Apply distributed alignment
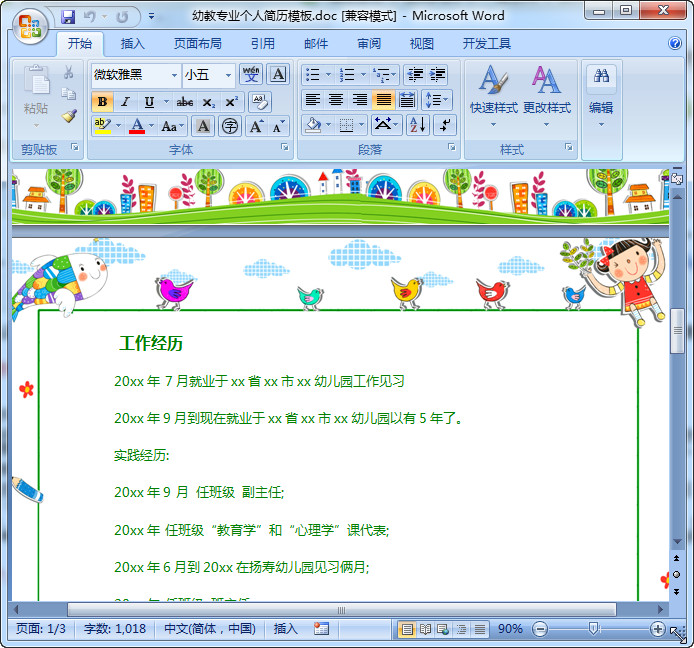The height and width of the screenshot is (648, 694). [407, 100]
